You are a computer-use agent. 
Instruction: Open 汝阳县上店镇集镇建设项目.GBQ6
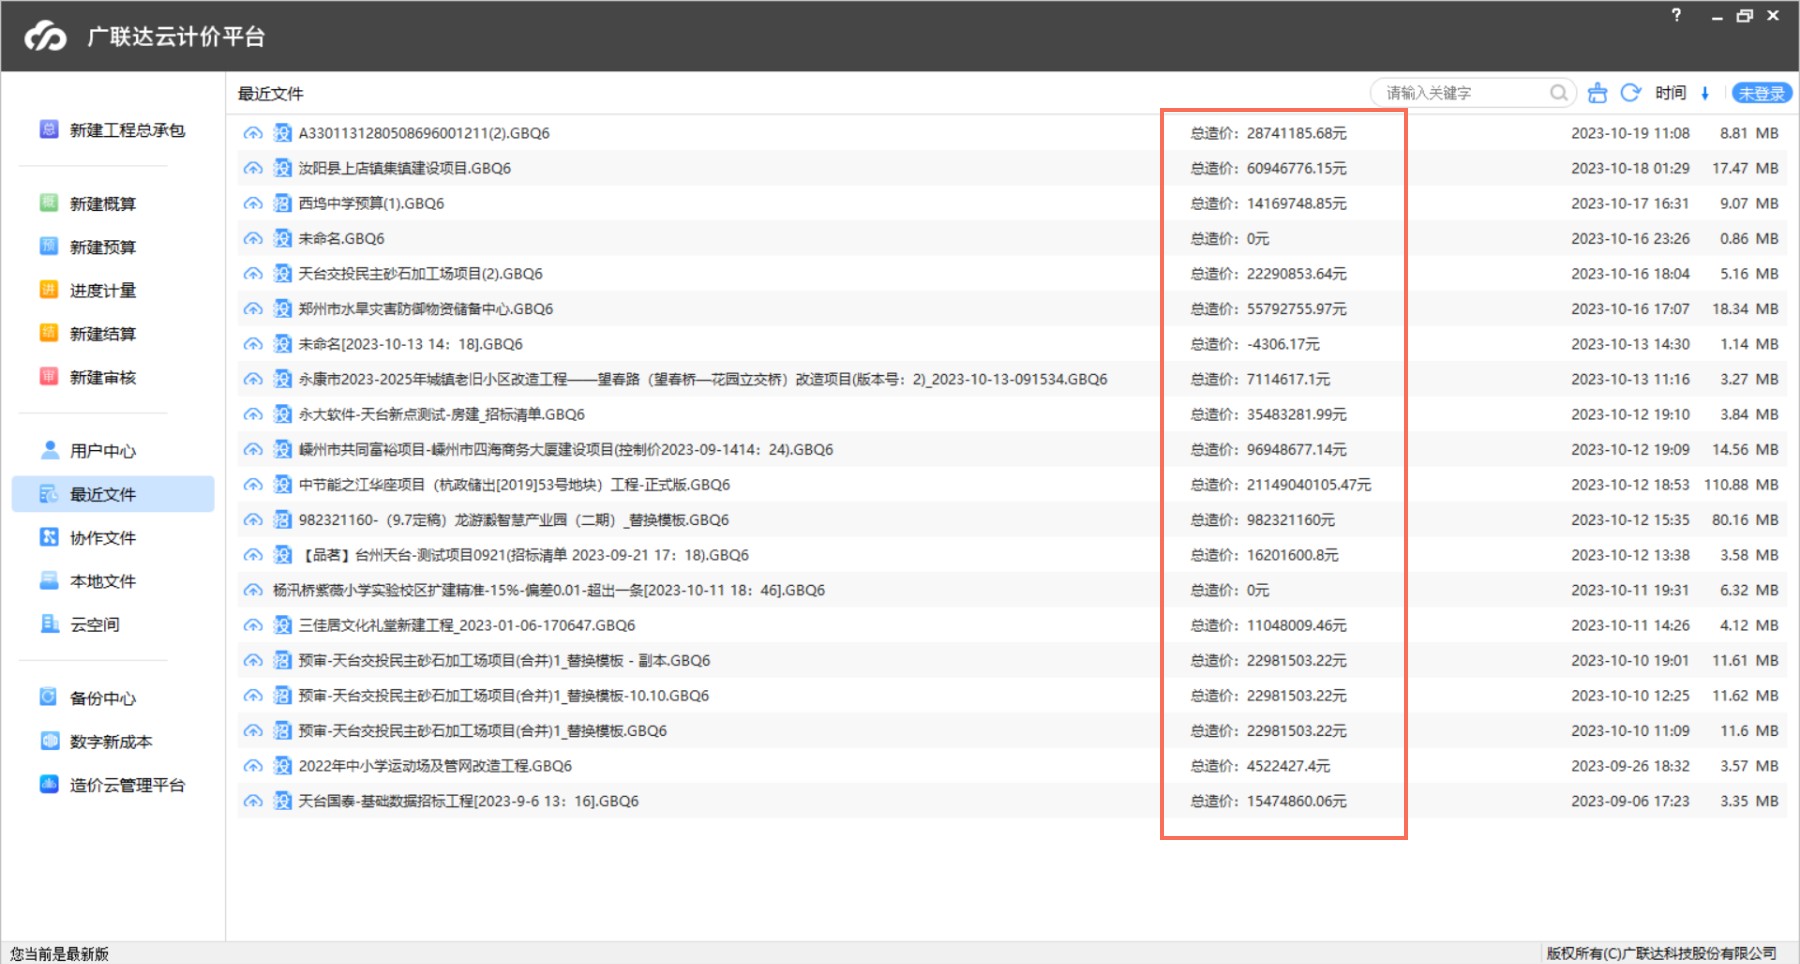pos(404,168)
